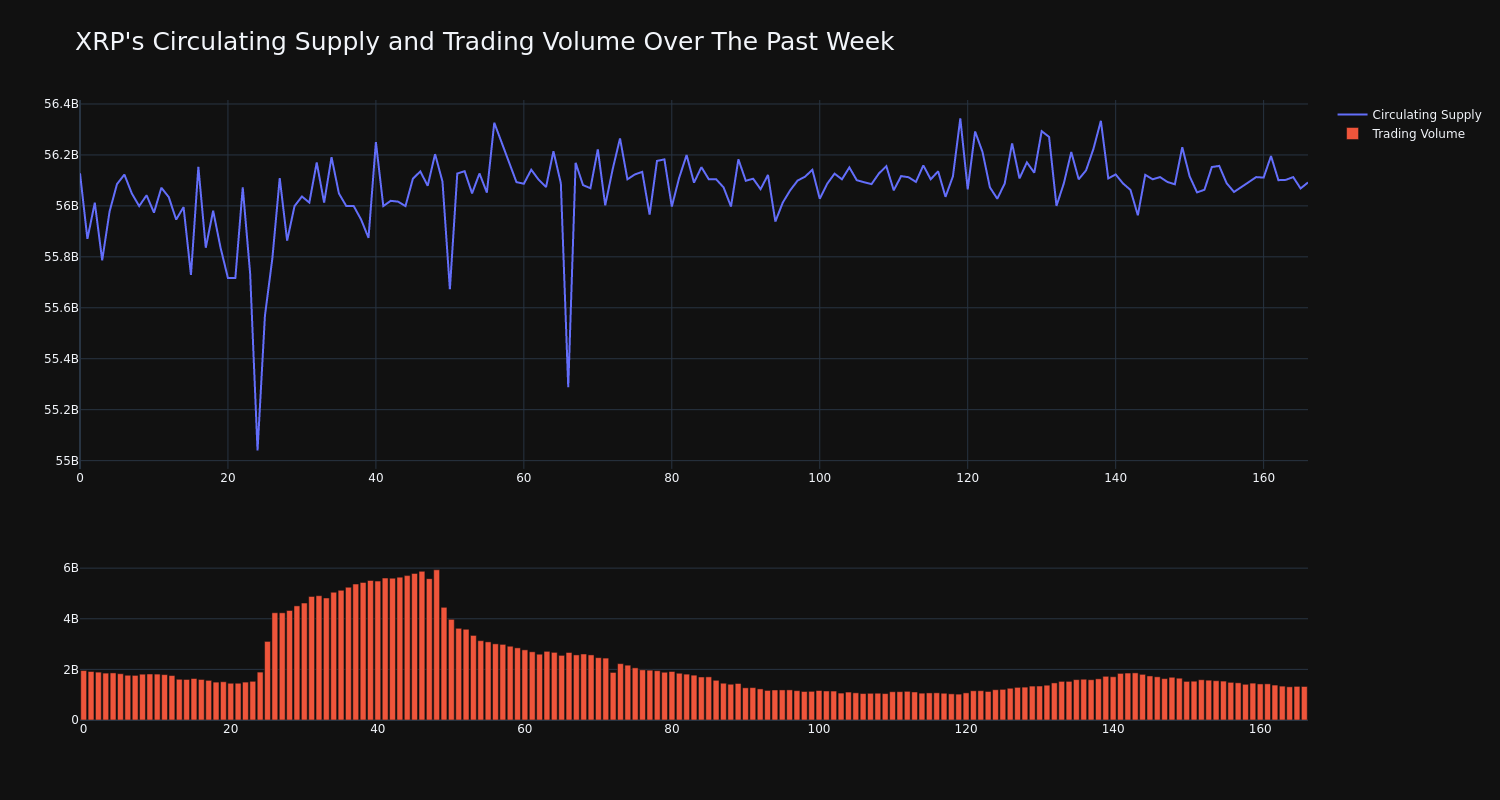The height and width of the screenshot is (800, 1500).
Task: Select the chart title about XRP's supply
Action: [484, 42]
